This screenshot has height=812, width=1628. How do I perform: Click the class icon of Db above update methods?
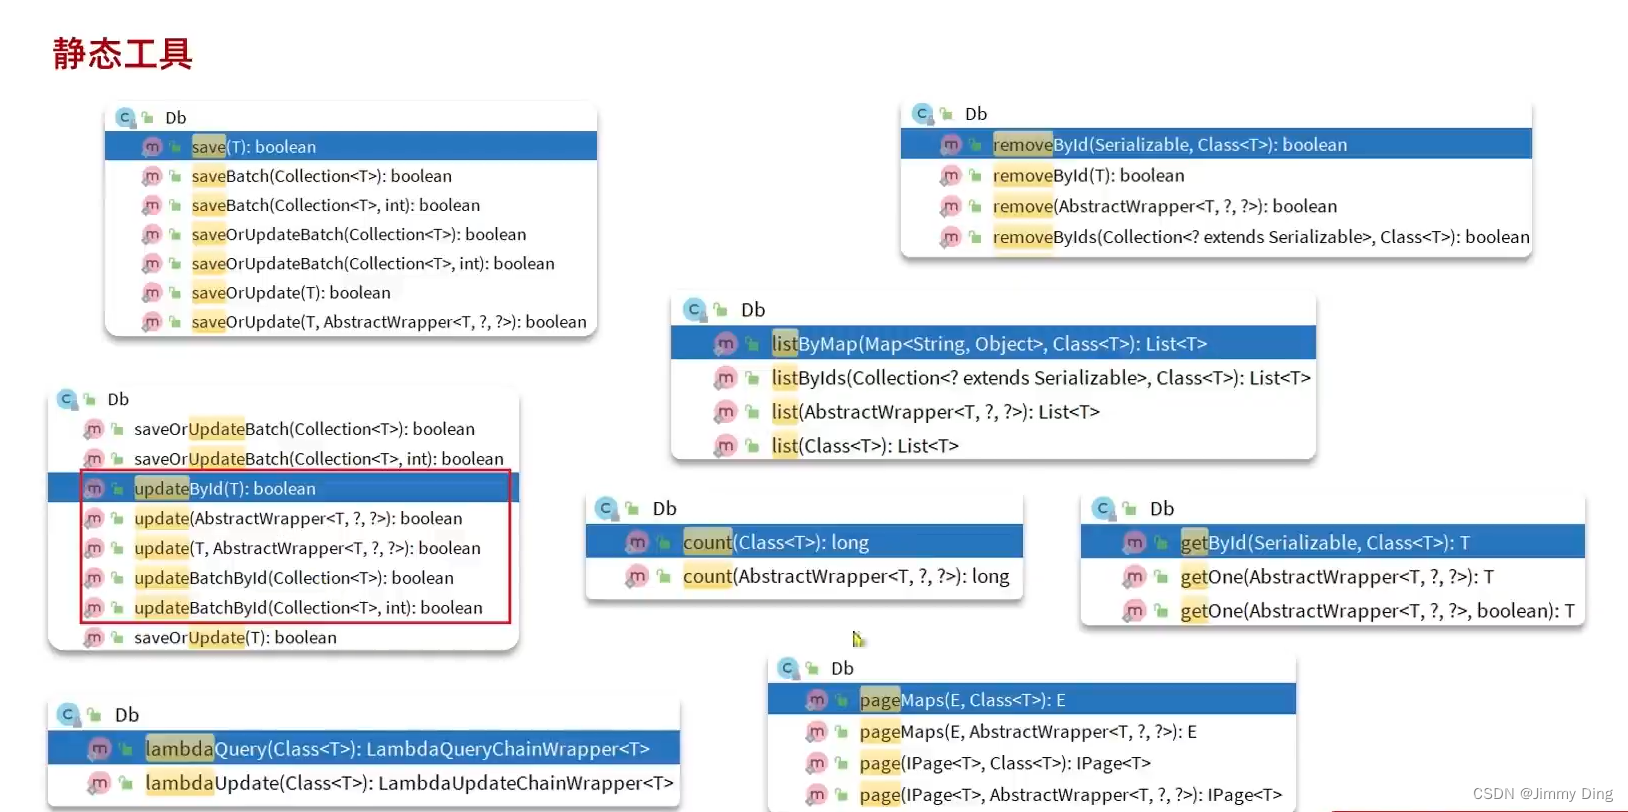(67, 399)
